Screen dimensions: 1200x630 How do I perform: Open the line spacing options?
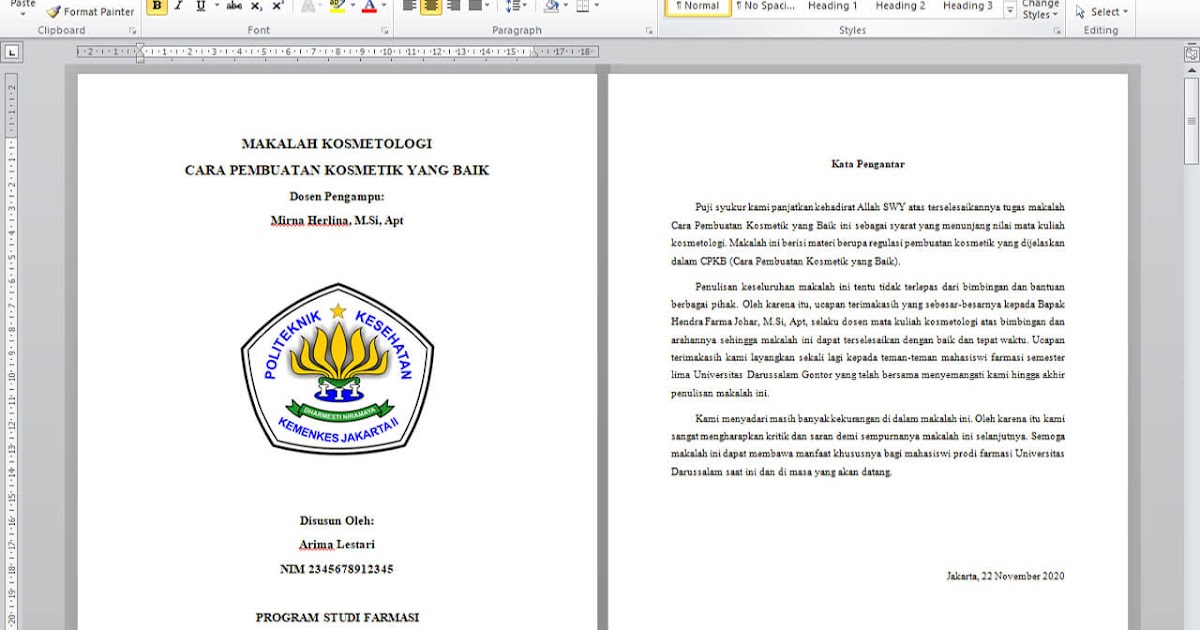(x=516, y=6)
